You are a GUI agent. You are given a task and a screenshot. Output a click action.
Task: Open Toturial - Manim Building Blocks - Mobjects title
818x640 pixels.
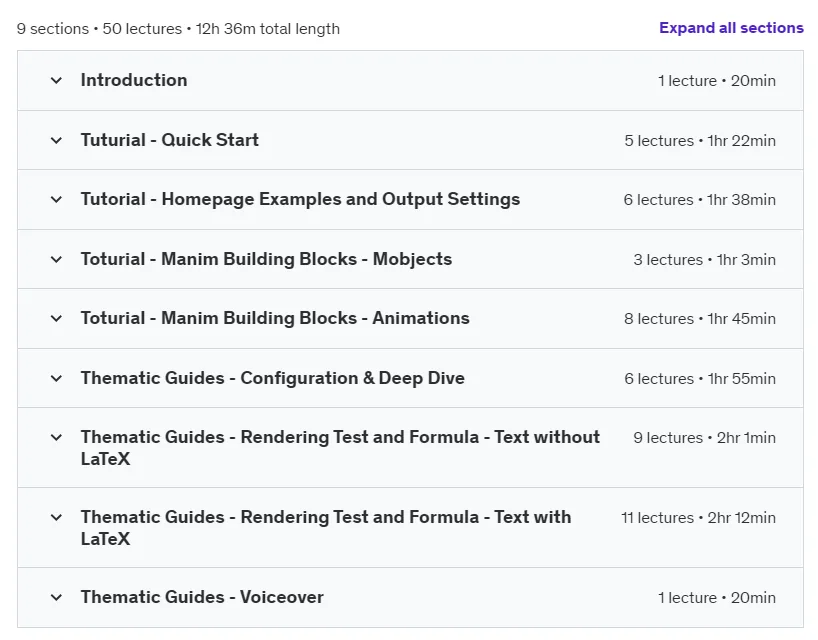[266, 259]
